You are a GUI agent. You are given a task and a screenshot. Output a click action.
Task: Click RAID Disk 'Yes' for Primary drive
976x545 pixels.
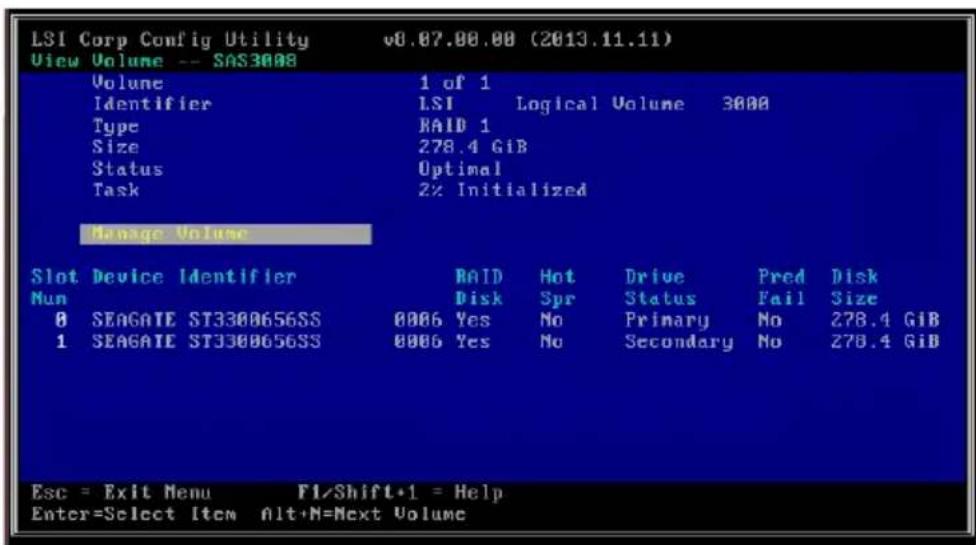[473, 320]
